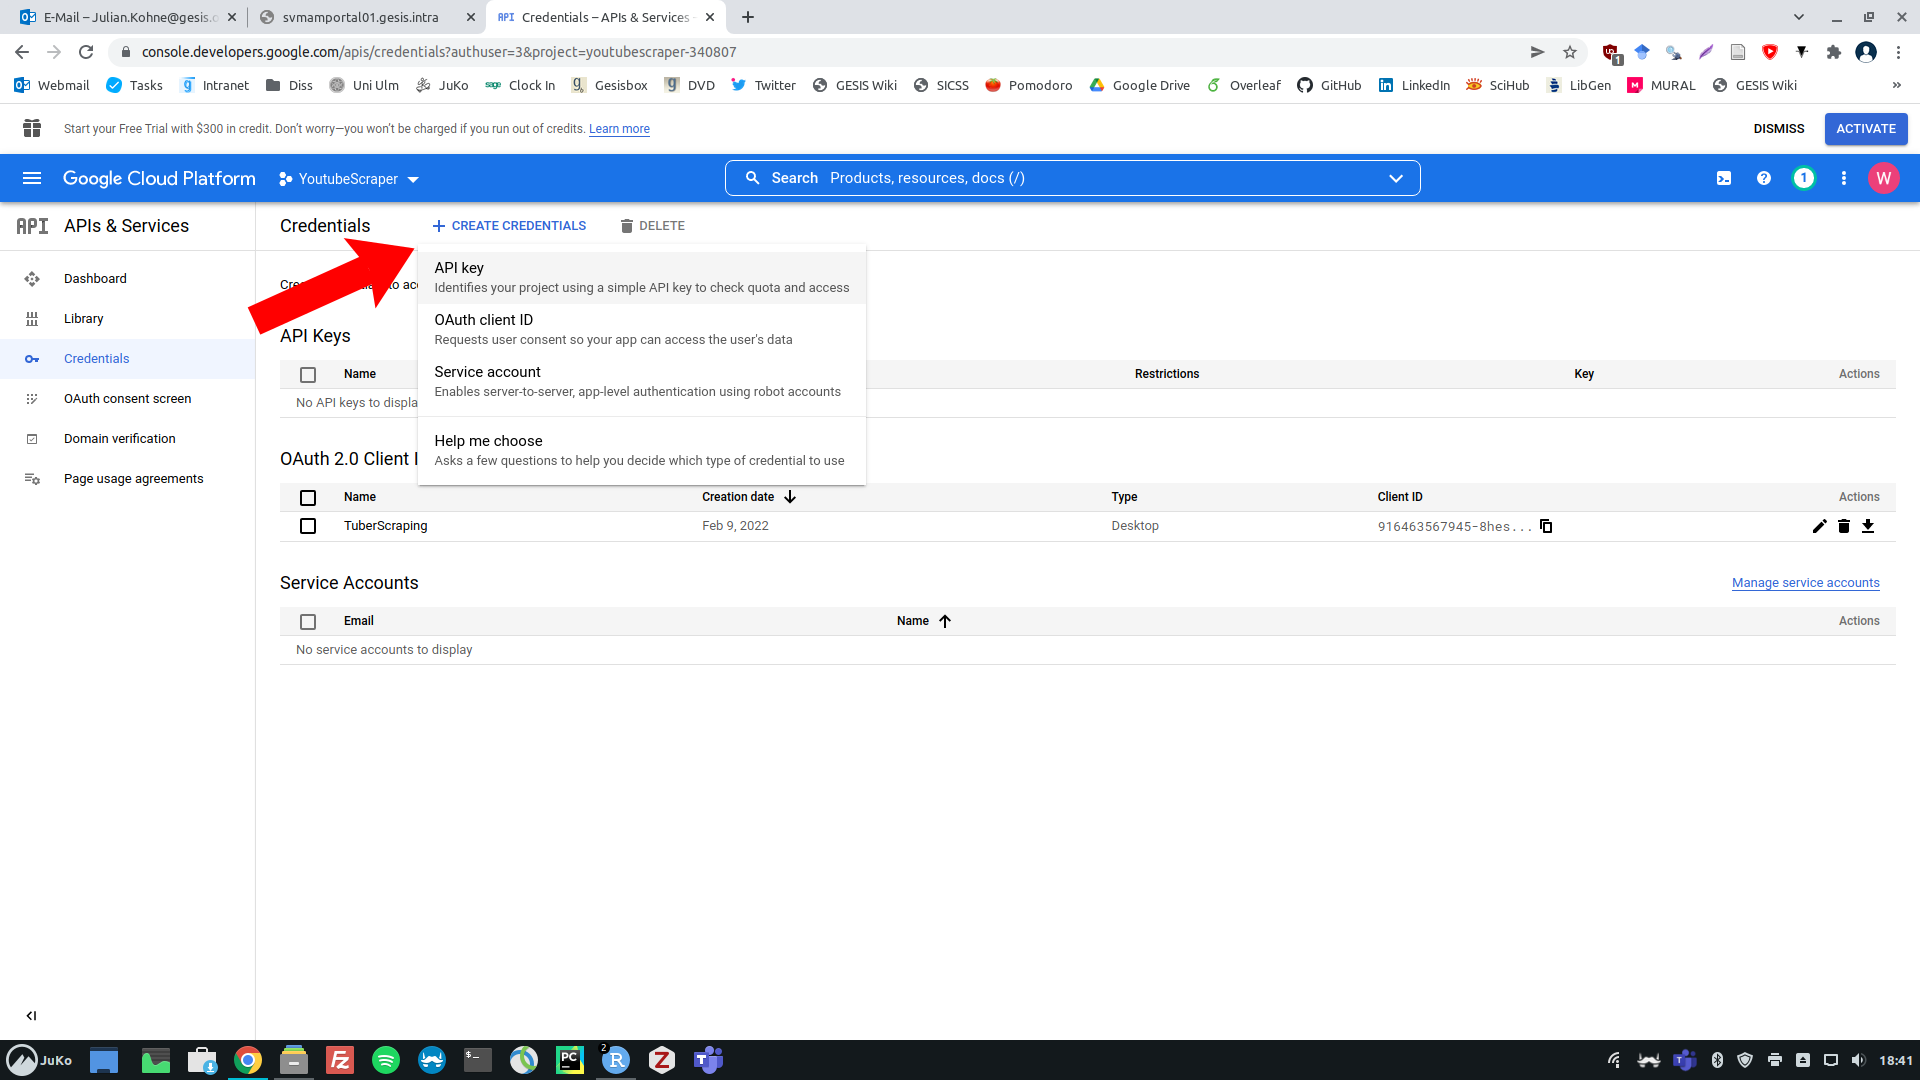Edit the TuberScraping OAuth client
1920x1080 pixels.
[x=1819, y=526]
